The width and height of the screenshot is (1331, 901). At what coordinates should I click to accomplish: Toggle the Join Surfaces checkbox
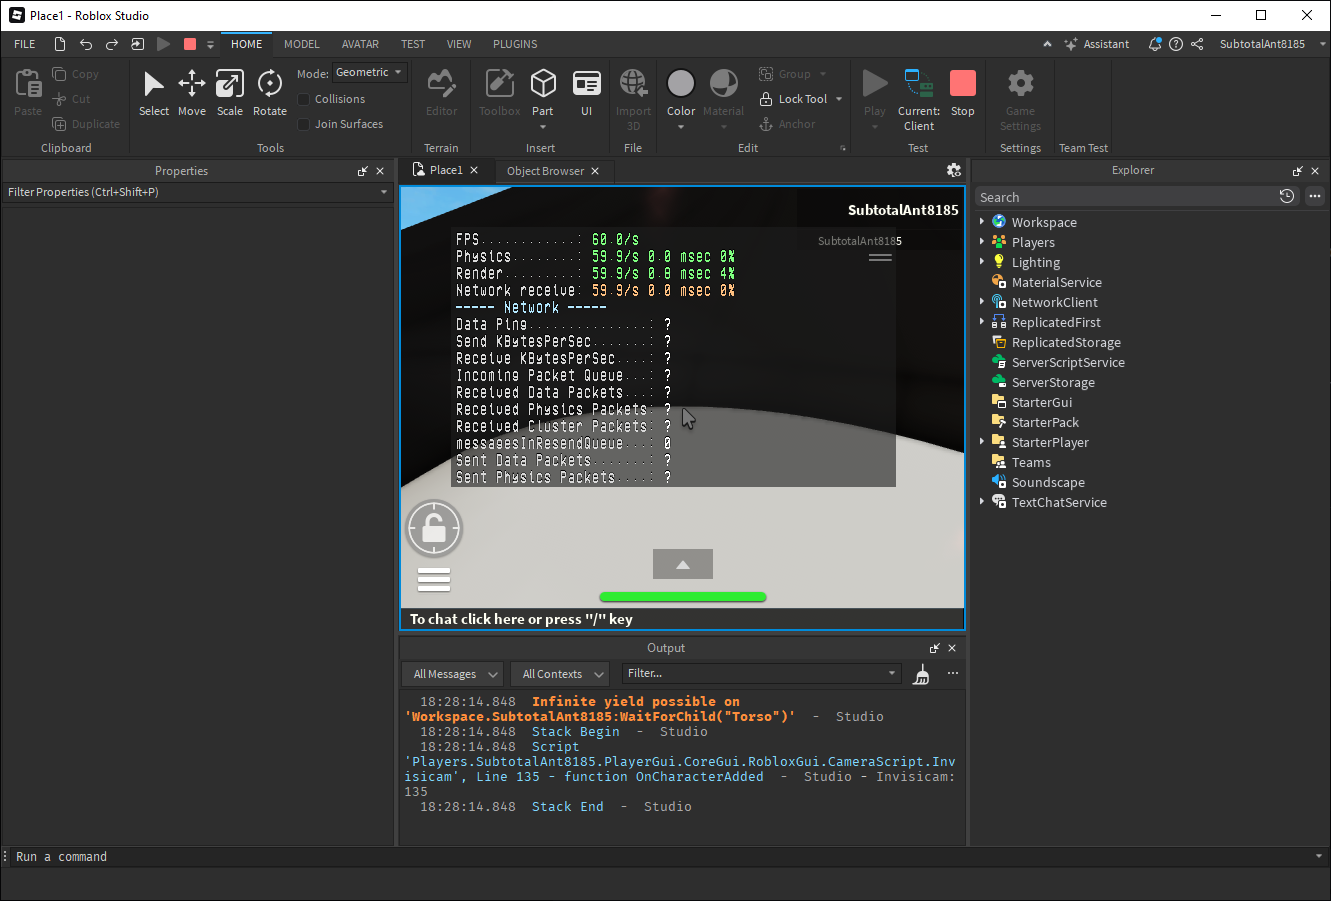tap(304, 124)
